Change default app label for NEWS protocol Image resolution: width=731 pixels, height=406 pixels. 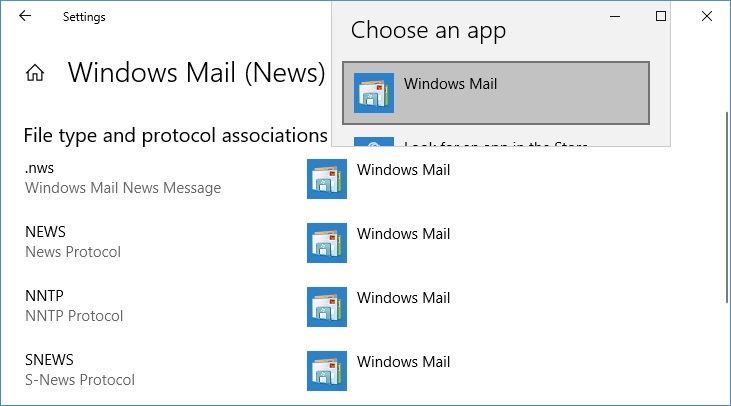pyautogui.click(x=404, y=234)
